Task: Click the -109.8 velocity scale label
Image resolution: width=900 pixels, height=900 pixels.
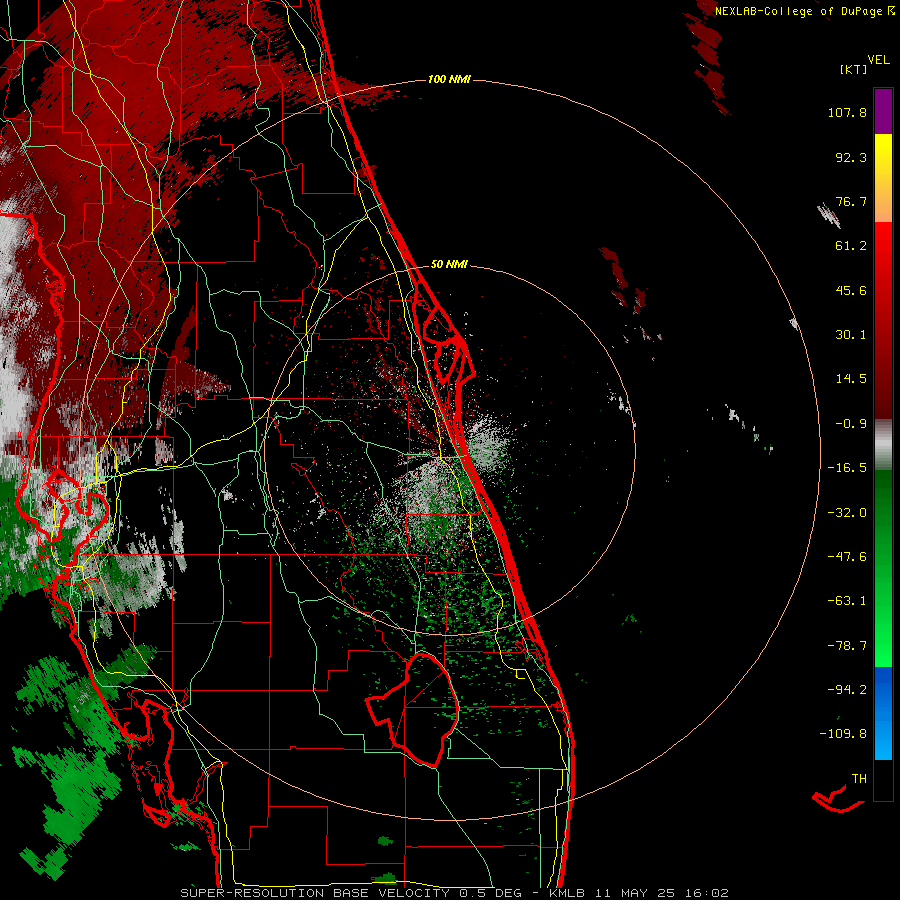Action: point(843,734)
